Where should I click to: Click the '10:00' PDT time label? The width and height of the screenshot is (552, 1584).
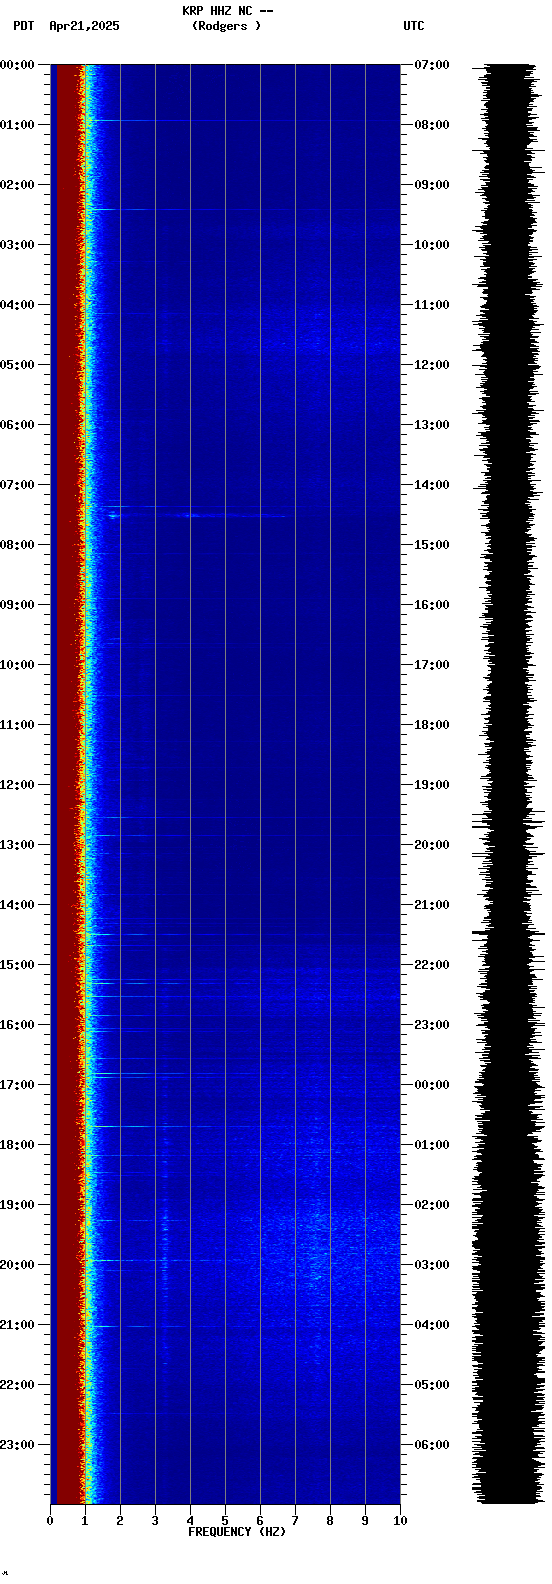coord(17,665)
